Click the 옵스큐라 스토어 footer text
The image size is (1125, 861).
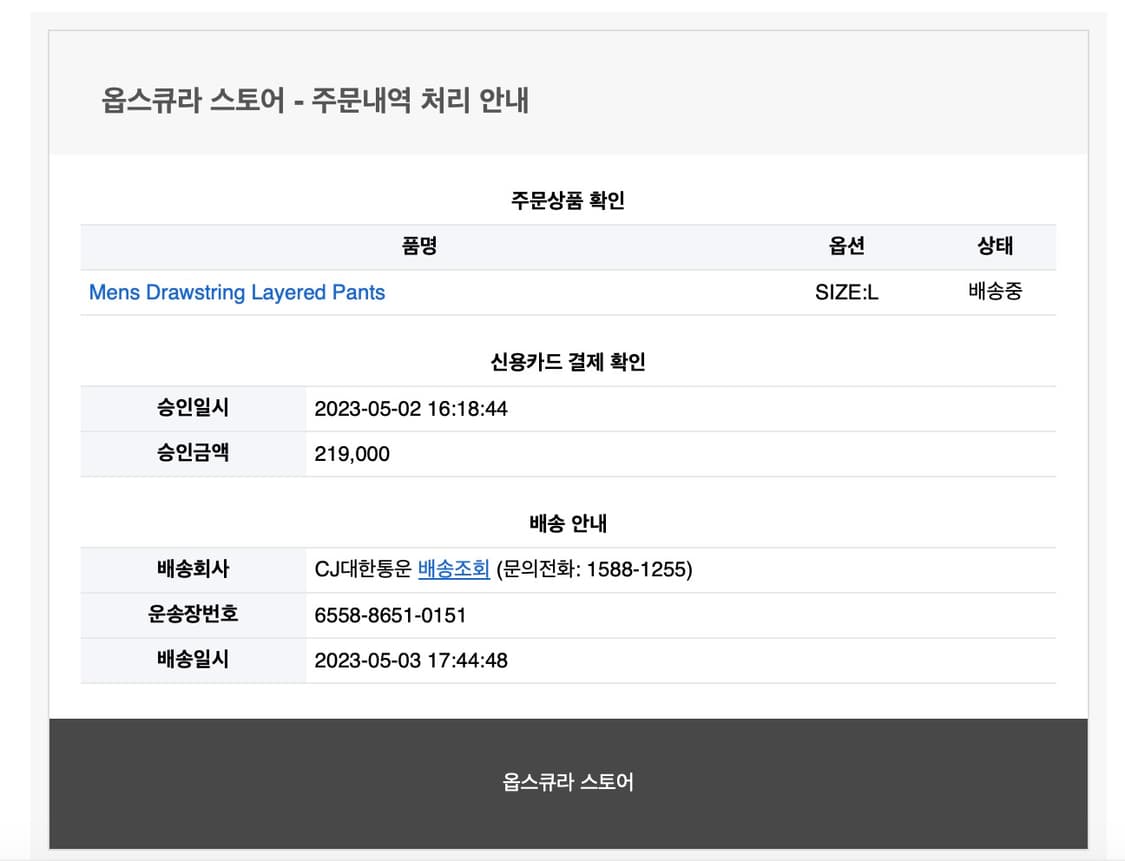567,782
